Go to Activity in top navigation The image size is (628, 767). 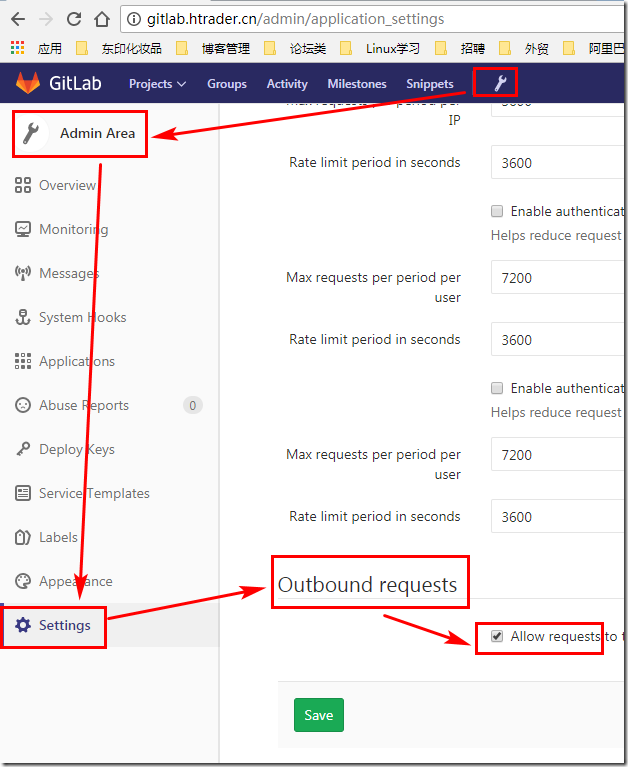(287, 84)
